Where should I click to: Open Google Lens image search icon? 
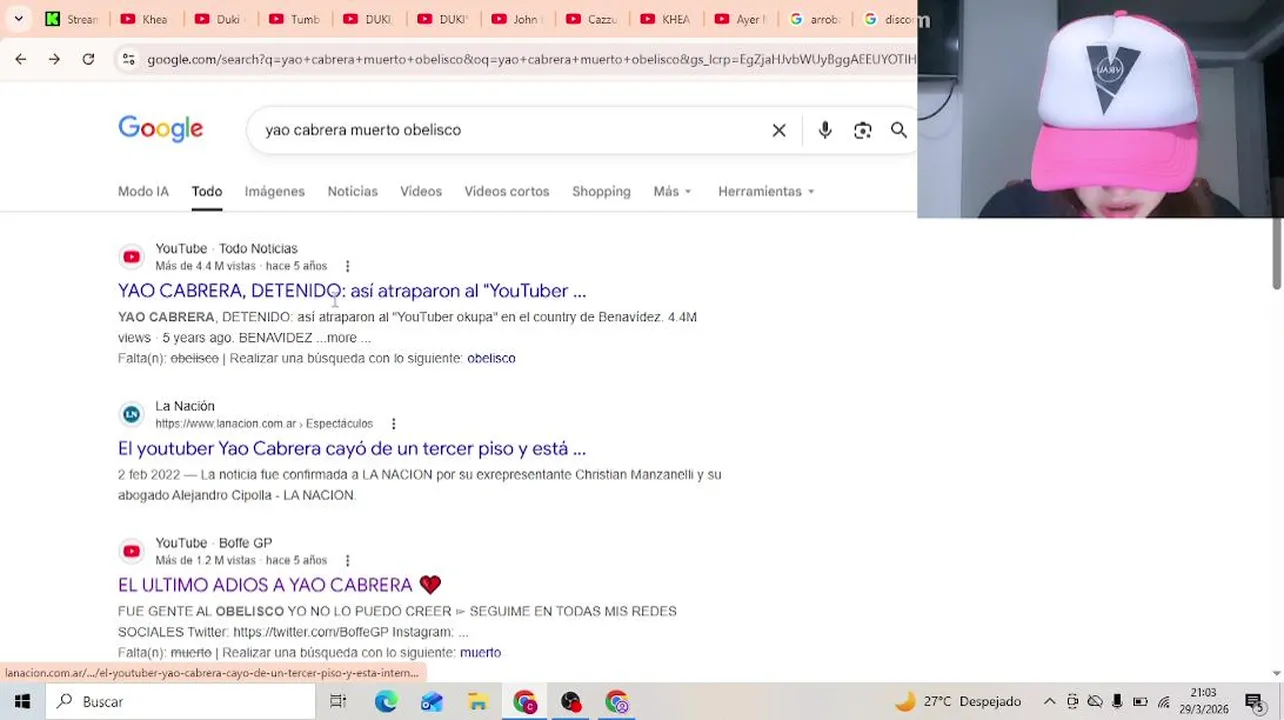862,130
